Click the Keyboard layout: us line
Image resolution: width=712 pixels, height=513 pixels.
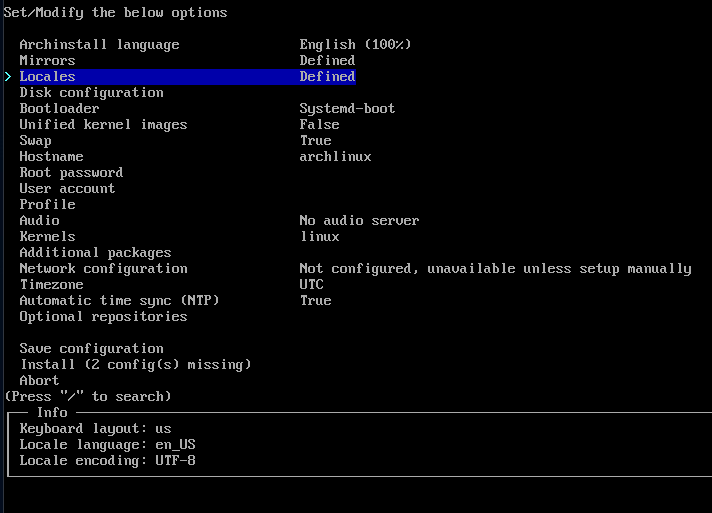[x=95, y=429]
